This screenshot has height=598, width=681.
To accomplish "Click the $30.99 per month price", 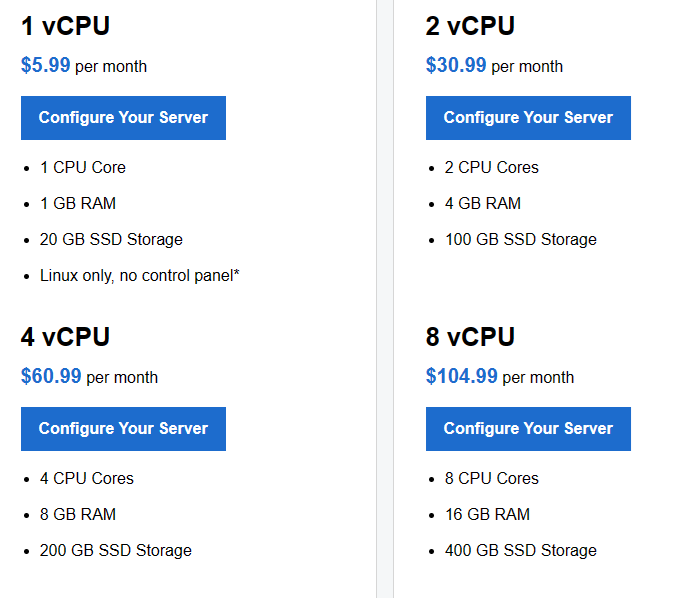I will 494,66.
